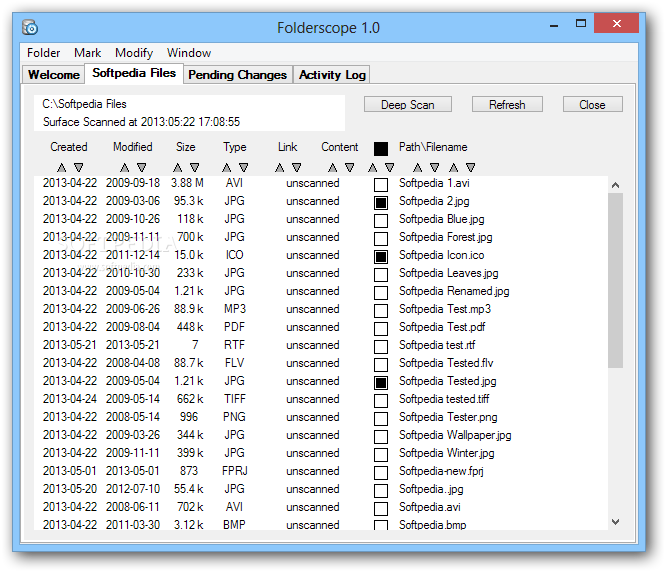This screenshot has width=666, height=572.
Task: Sort descending by Size arrow
Action: pyautogui.click(x=195, y=167)
